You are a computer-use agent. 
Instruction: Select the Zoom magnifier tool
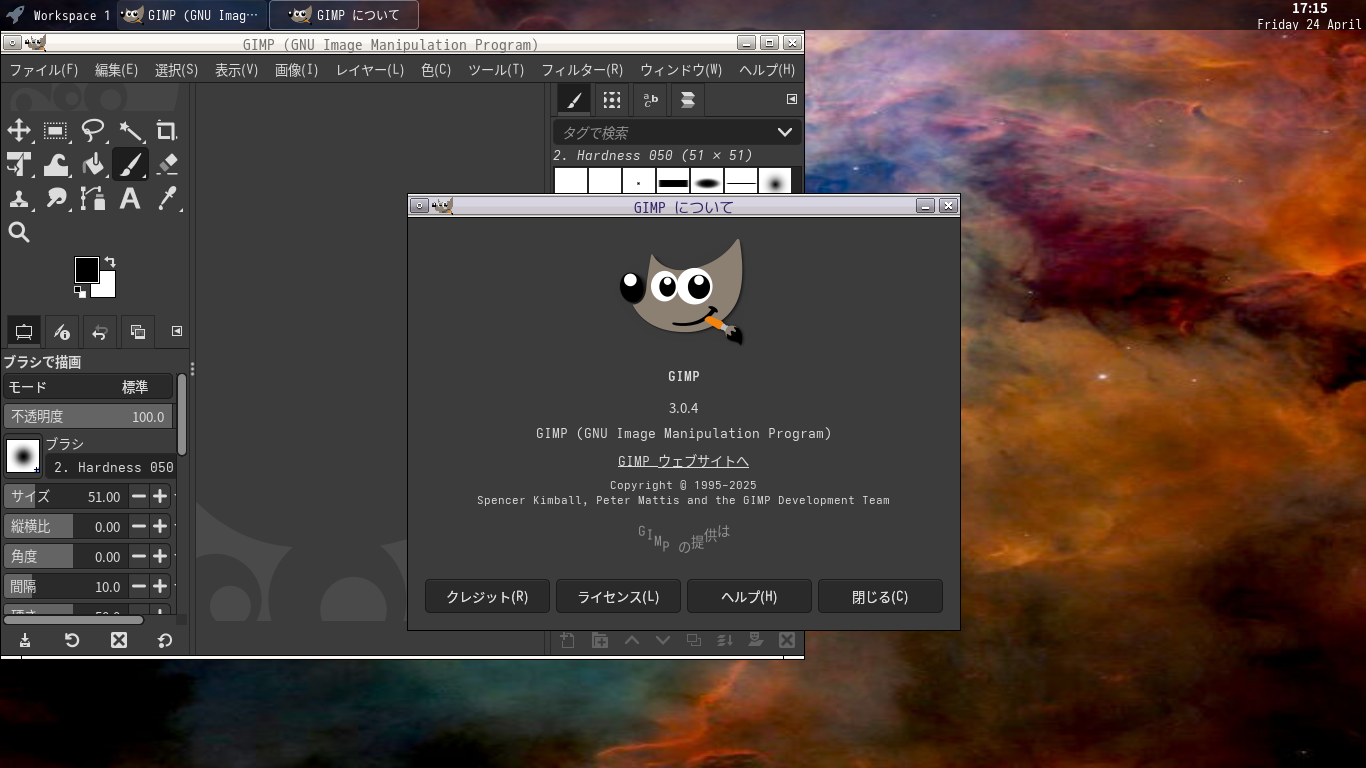[19, 232]
